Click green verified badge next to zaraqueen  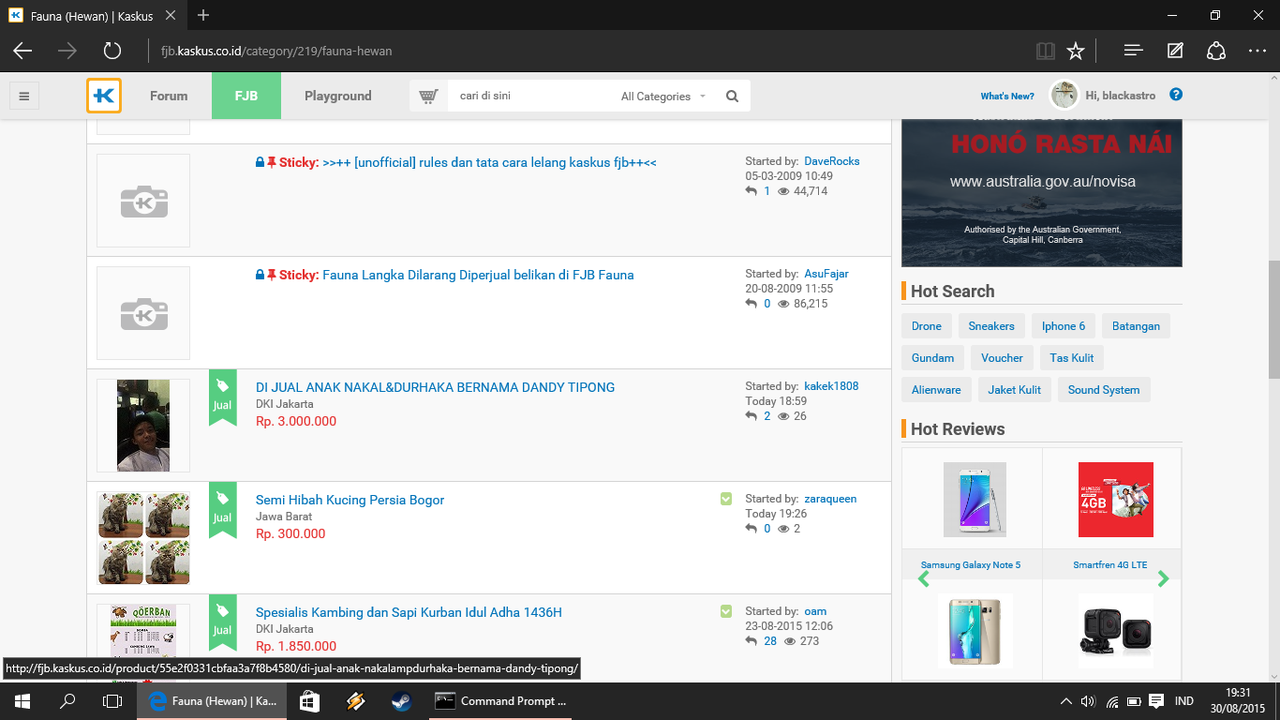tap(726, 498)
